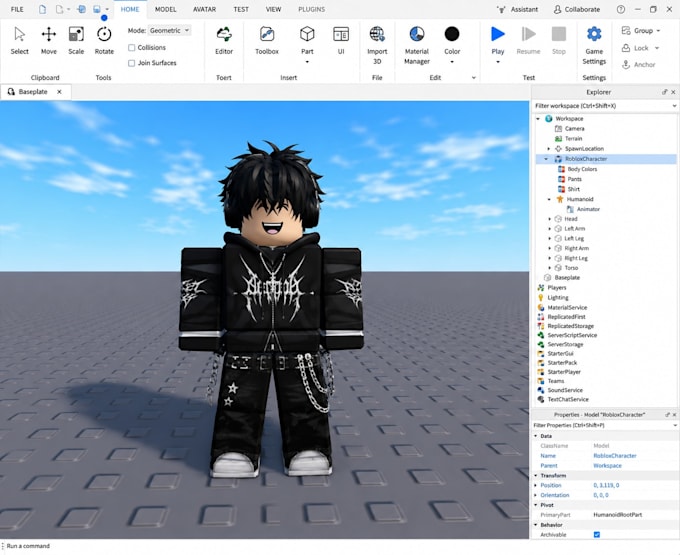Open the Mode Geometric dropdown
The width and height of the screenshot is (680, 555).
169,30
